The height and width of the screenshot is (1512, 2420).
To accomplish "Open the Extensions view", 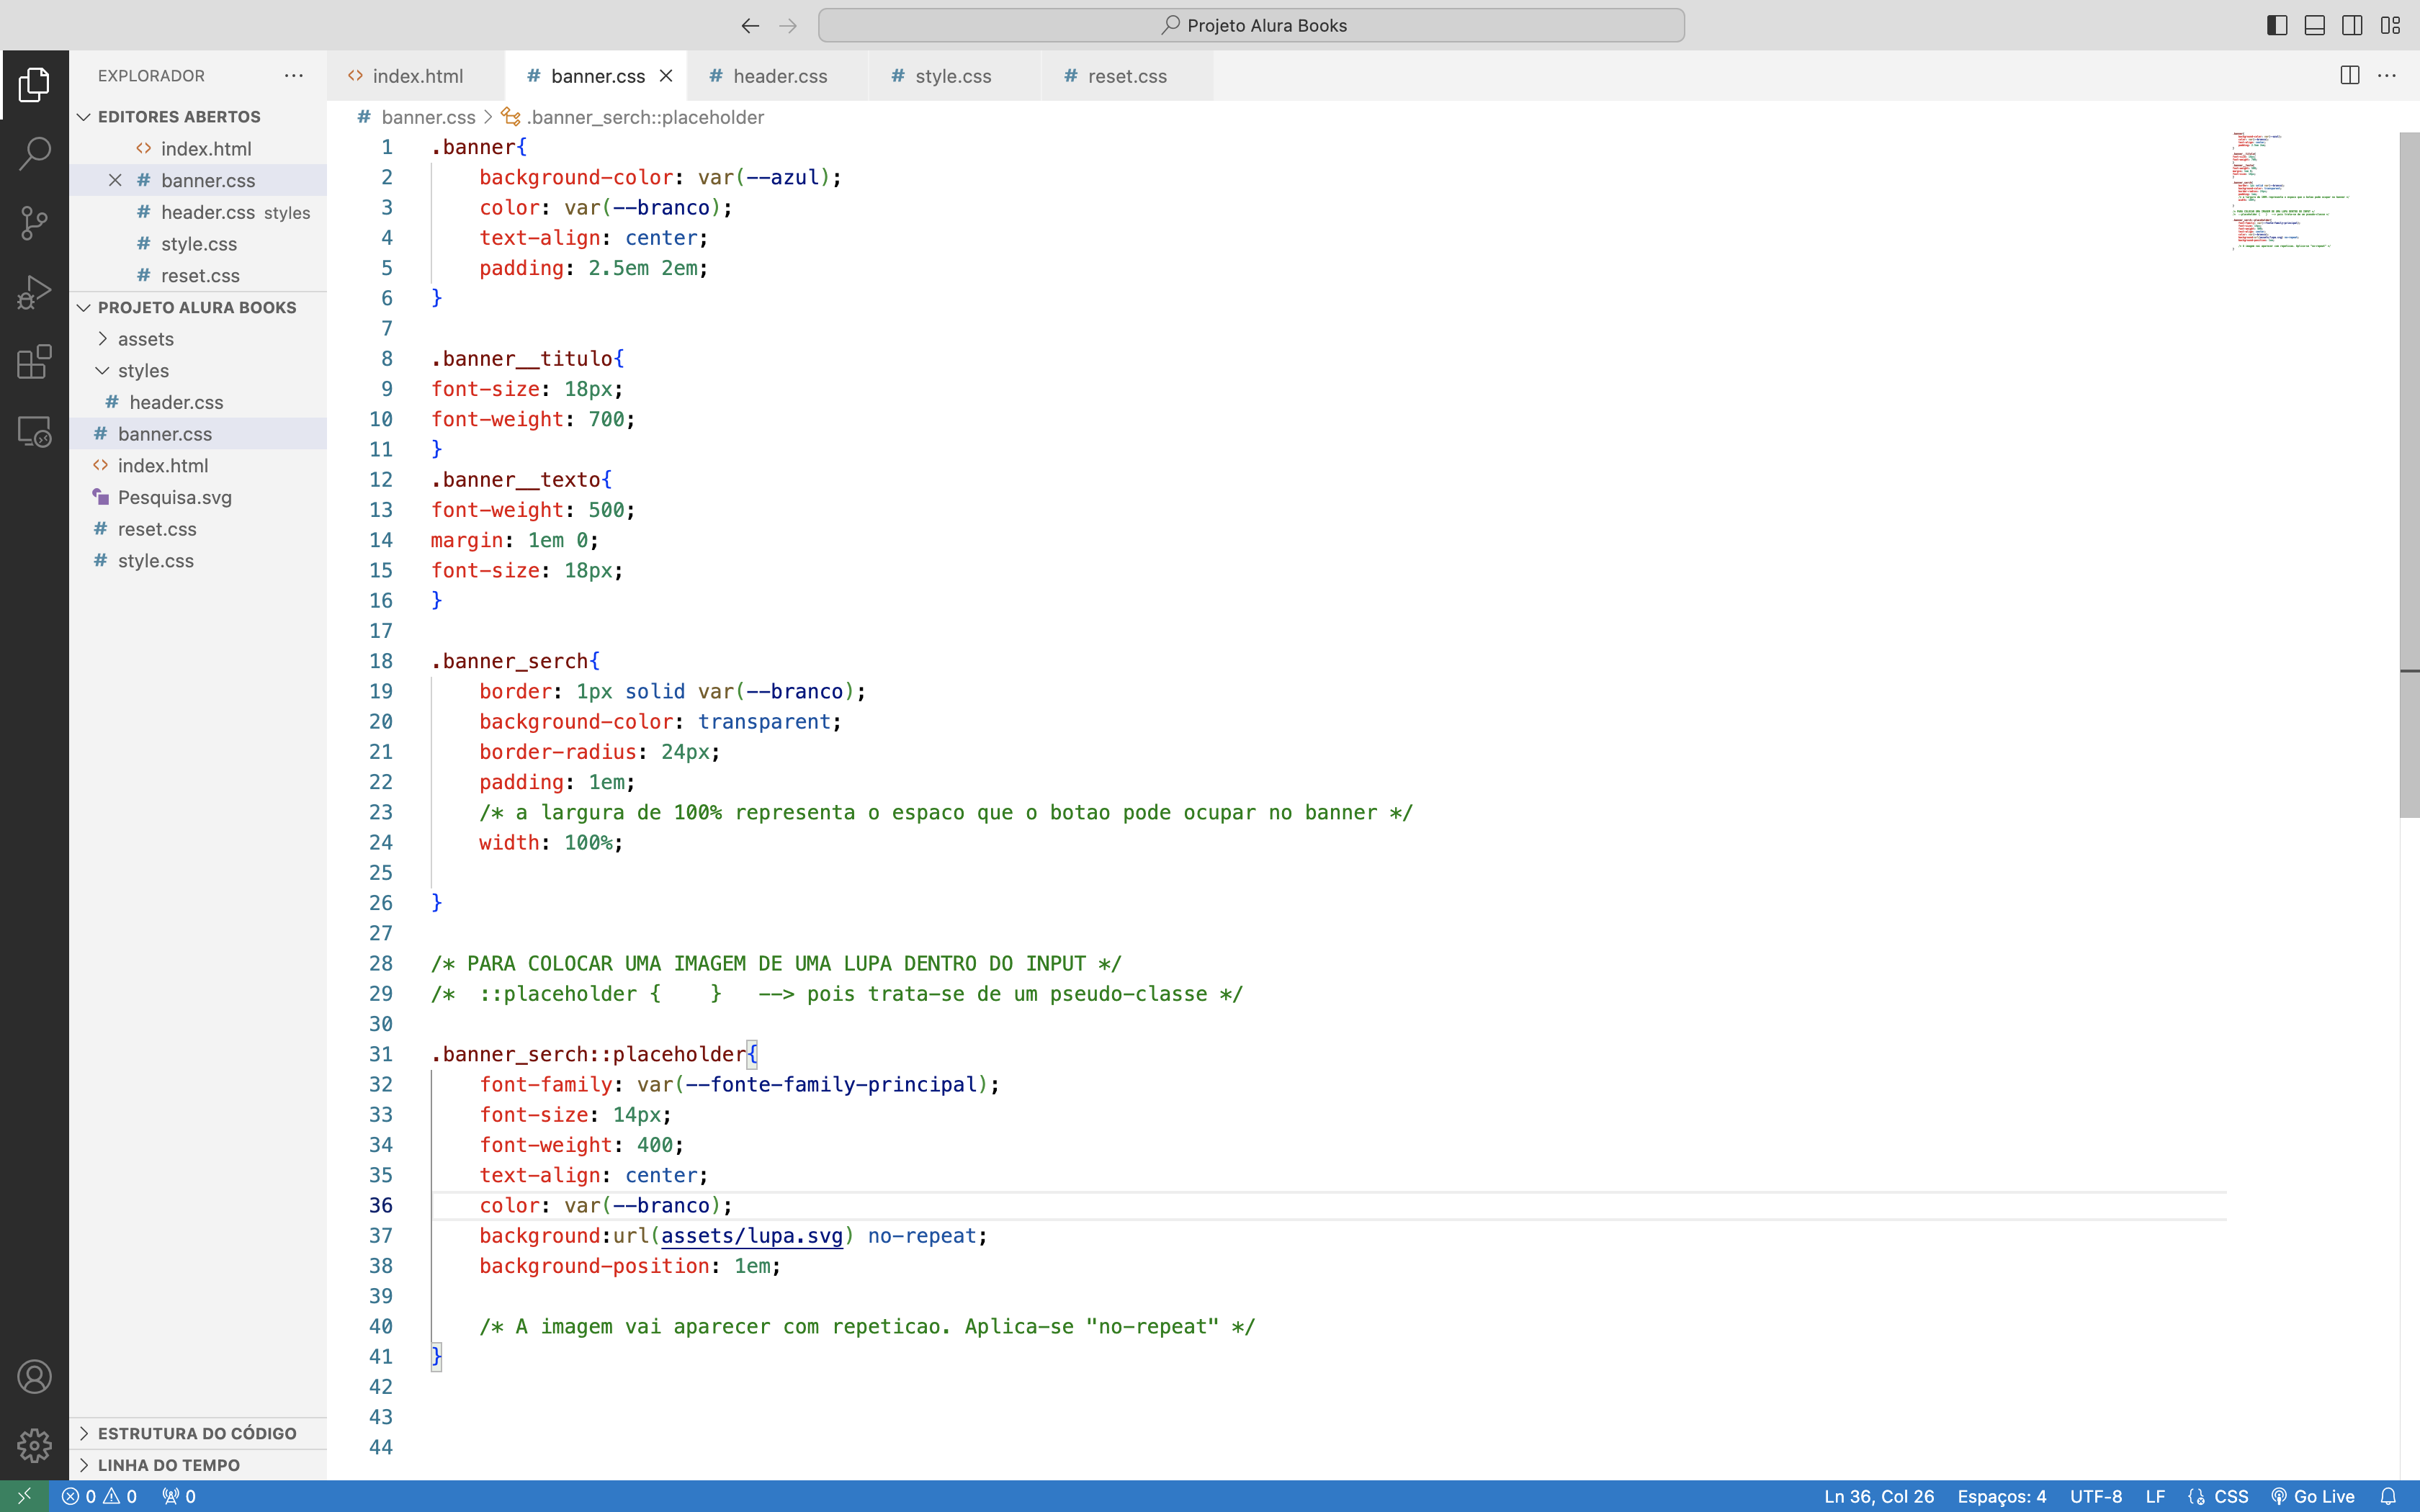I will [x=34, y=362].
